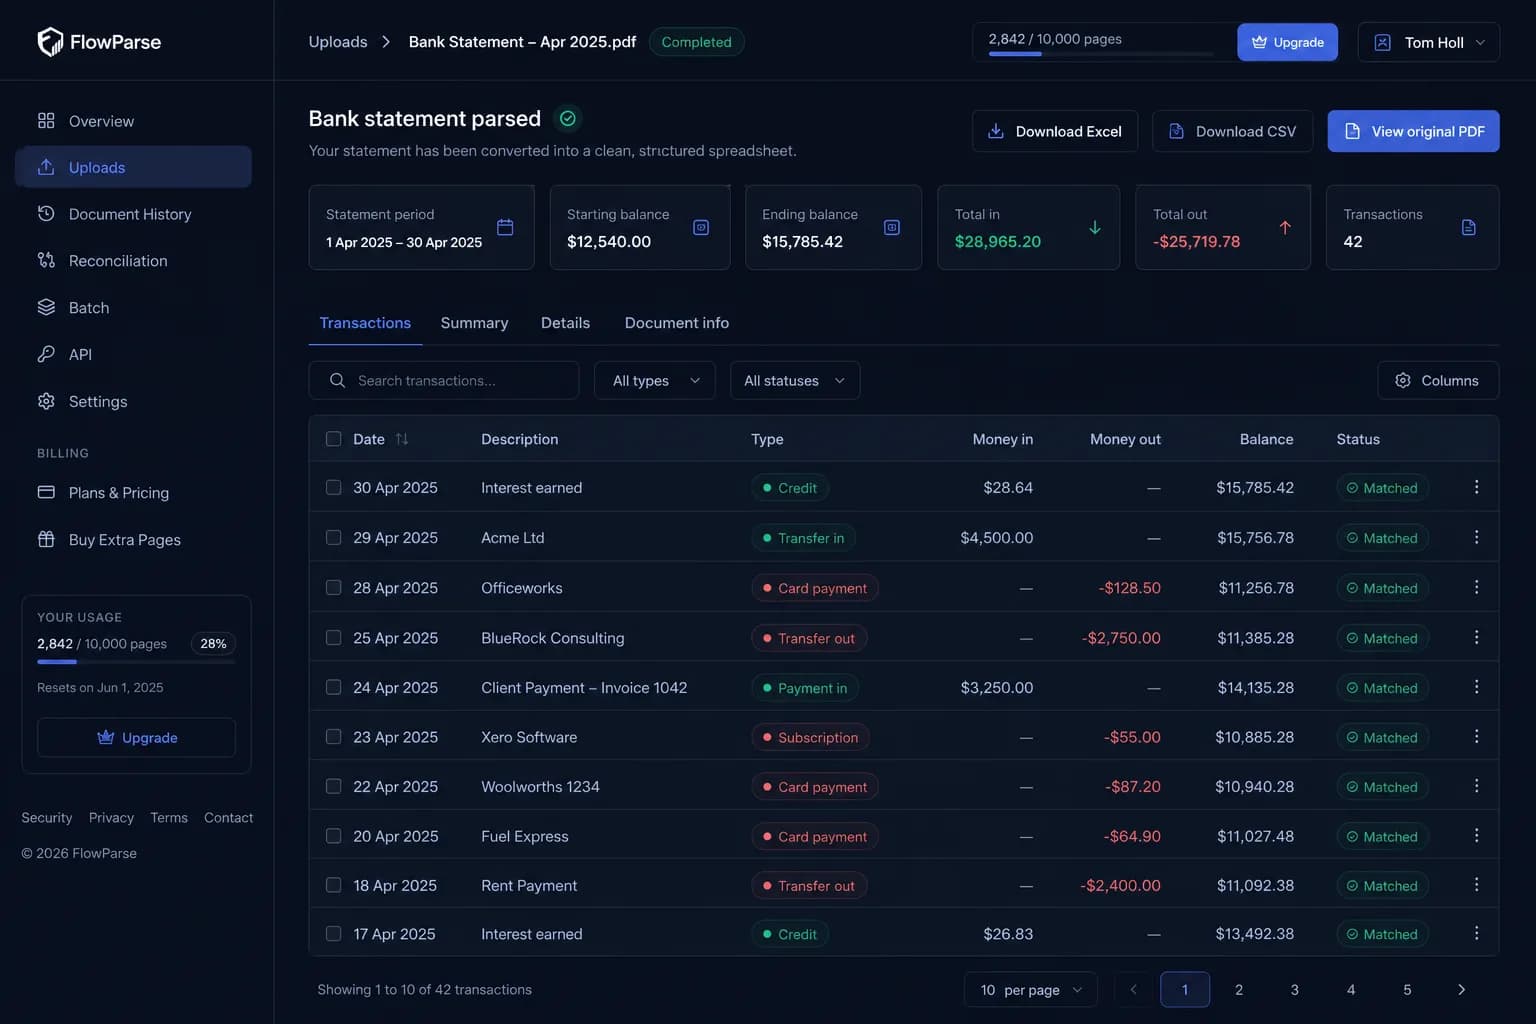Click the Batch layers icon
Screen dimensions: 1536x1024
click(46, 307)
